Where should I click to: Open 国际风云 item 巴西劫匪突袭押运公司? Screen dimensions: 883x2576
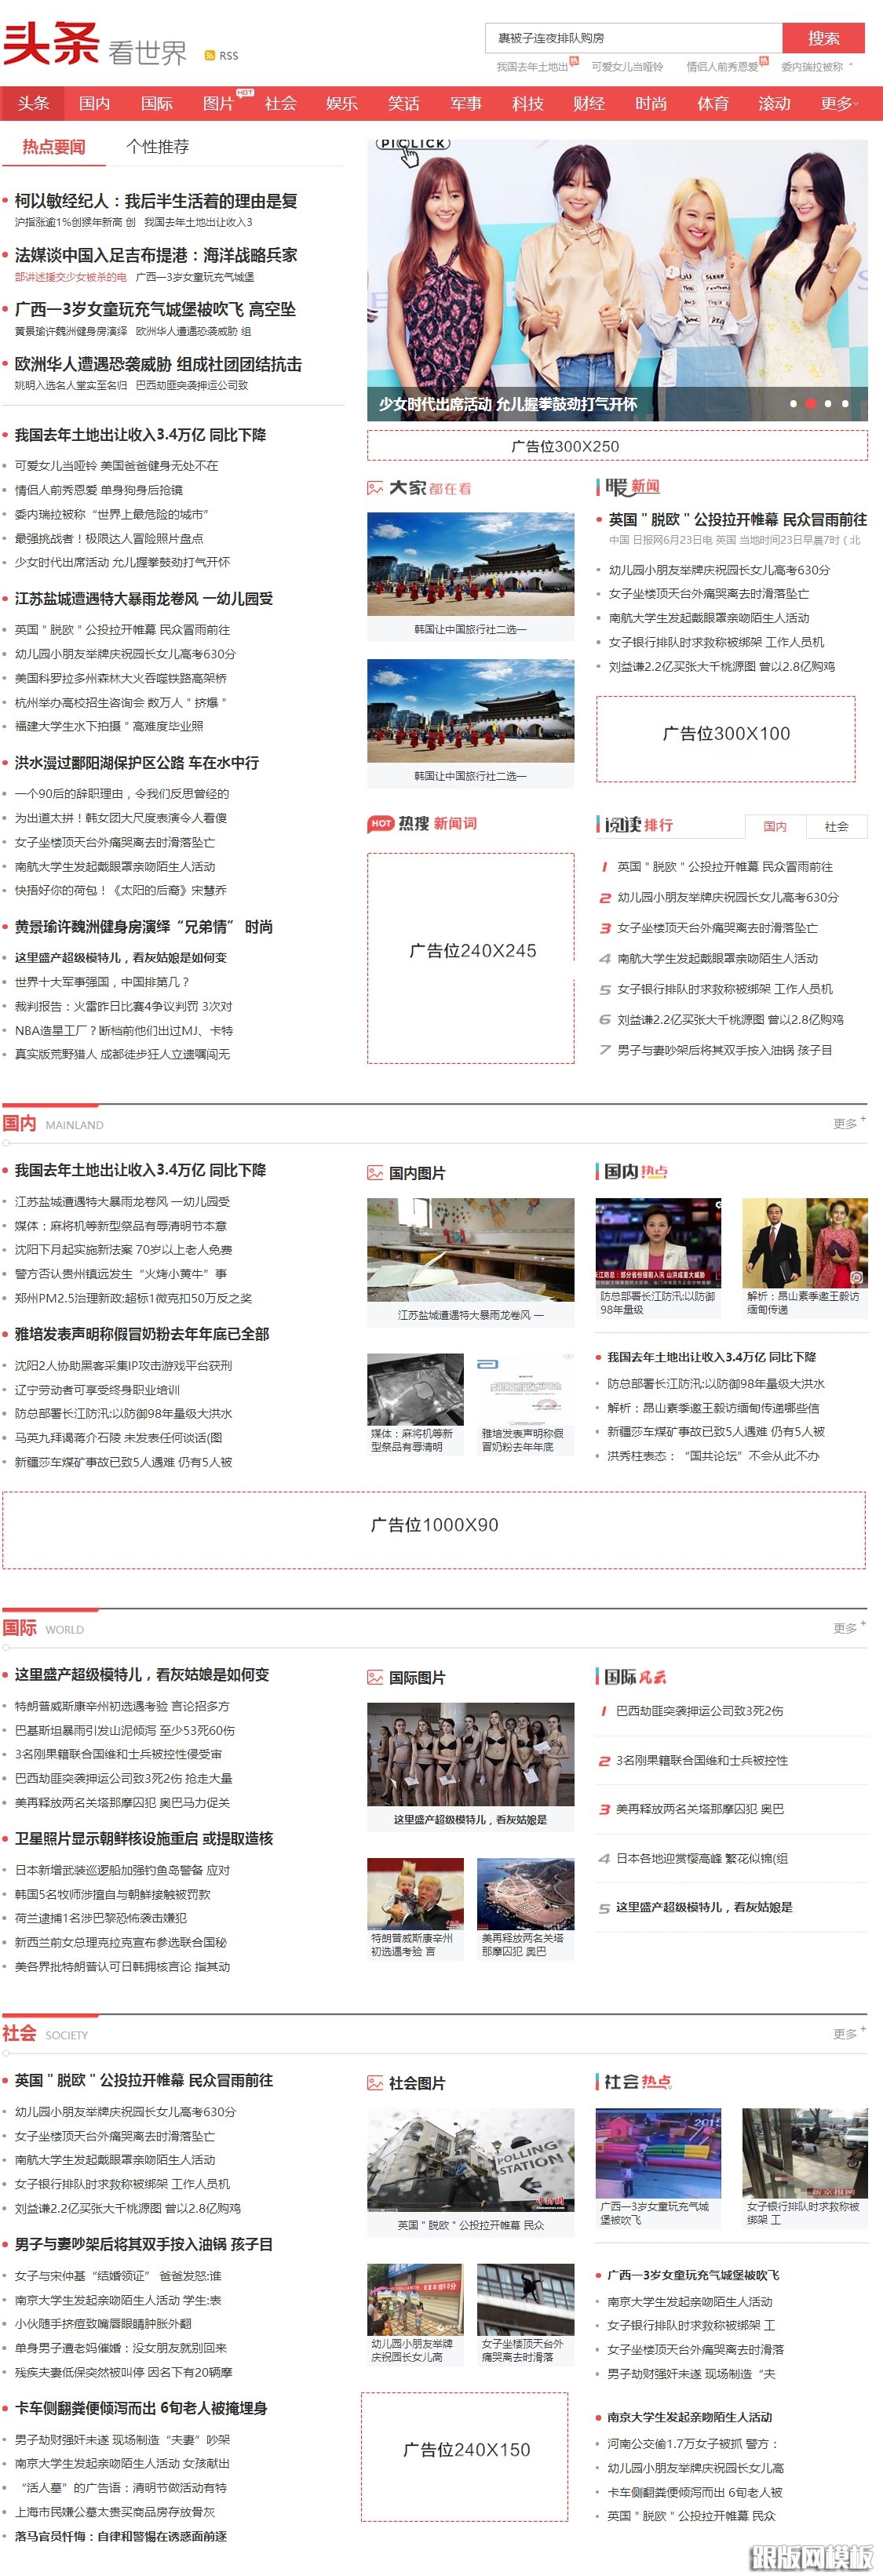point(699,1711)
